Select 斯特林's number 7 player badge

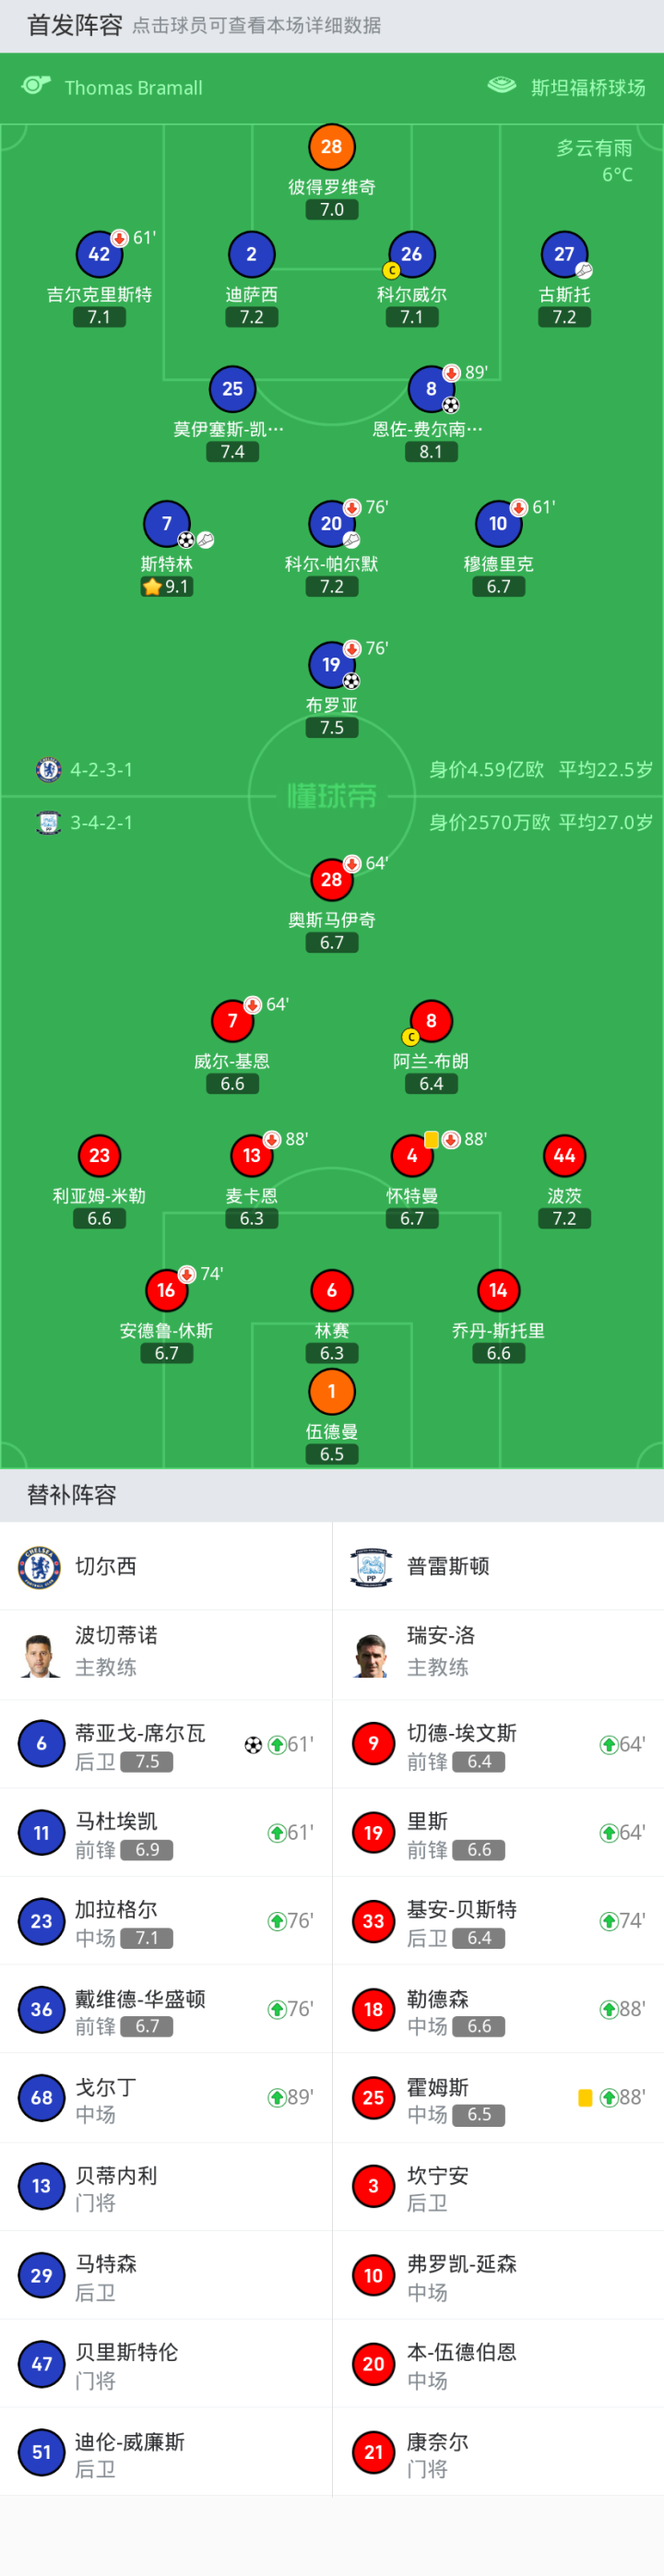[166, 523]
